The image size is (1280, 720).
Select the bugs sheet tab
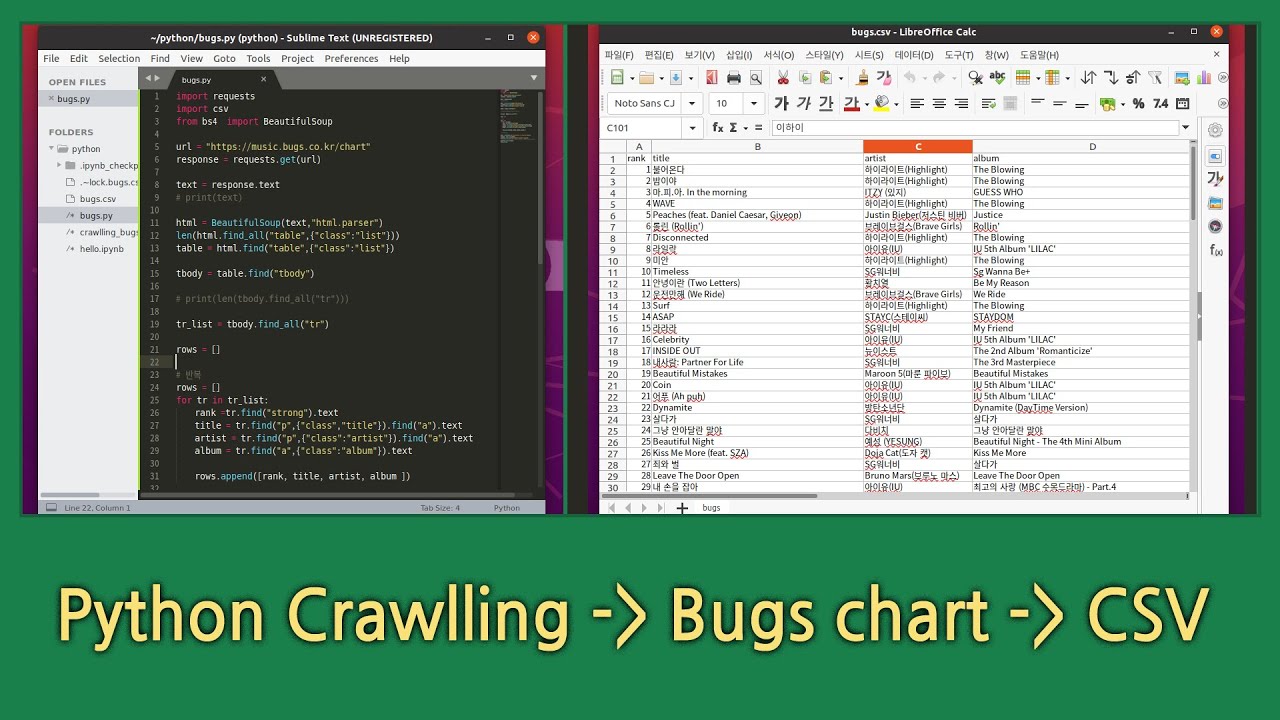pos(711,508)
